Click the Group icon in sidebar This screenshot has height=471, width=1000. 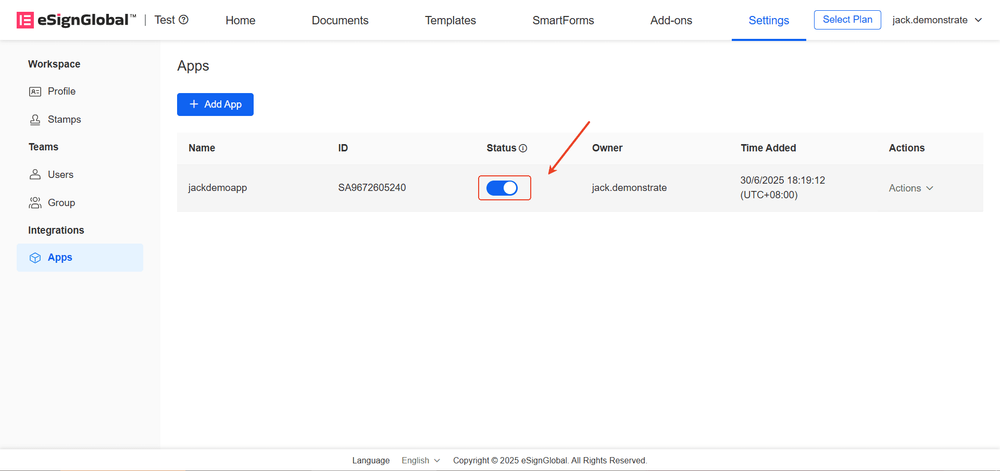click(x=35, y=202)
